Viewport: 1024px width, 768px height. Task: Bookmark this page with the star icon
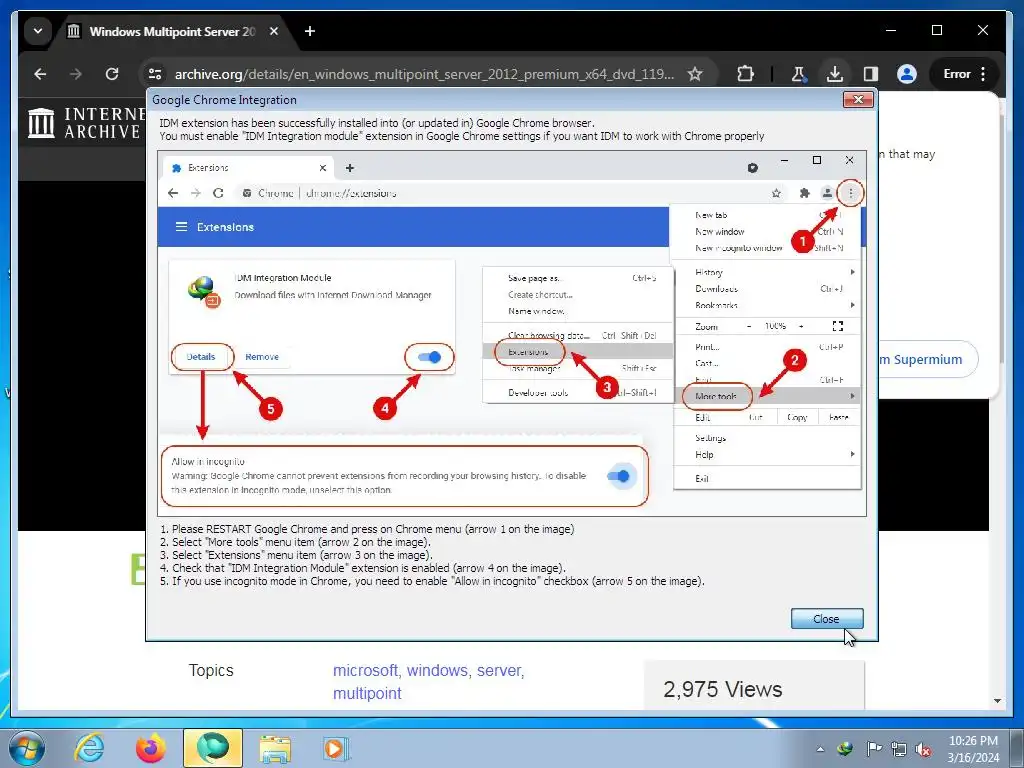695,74
